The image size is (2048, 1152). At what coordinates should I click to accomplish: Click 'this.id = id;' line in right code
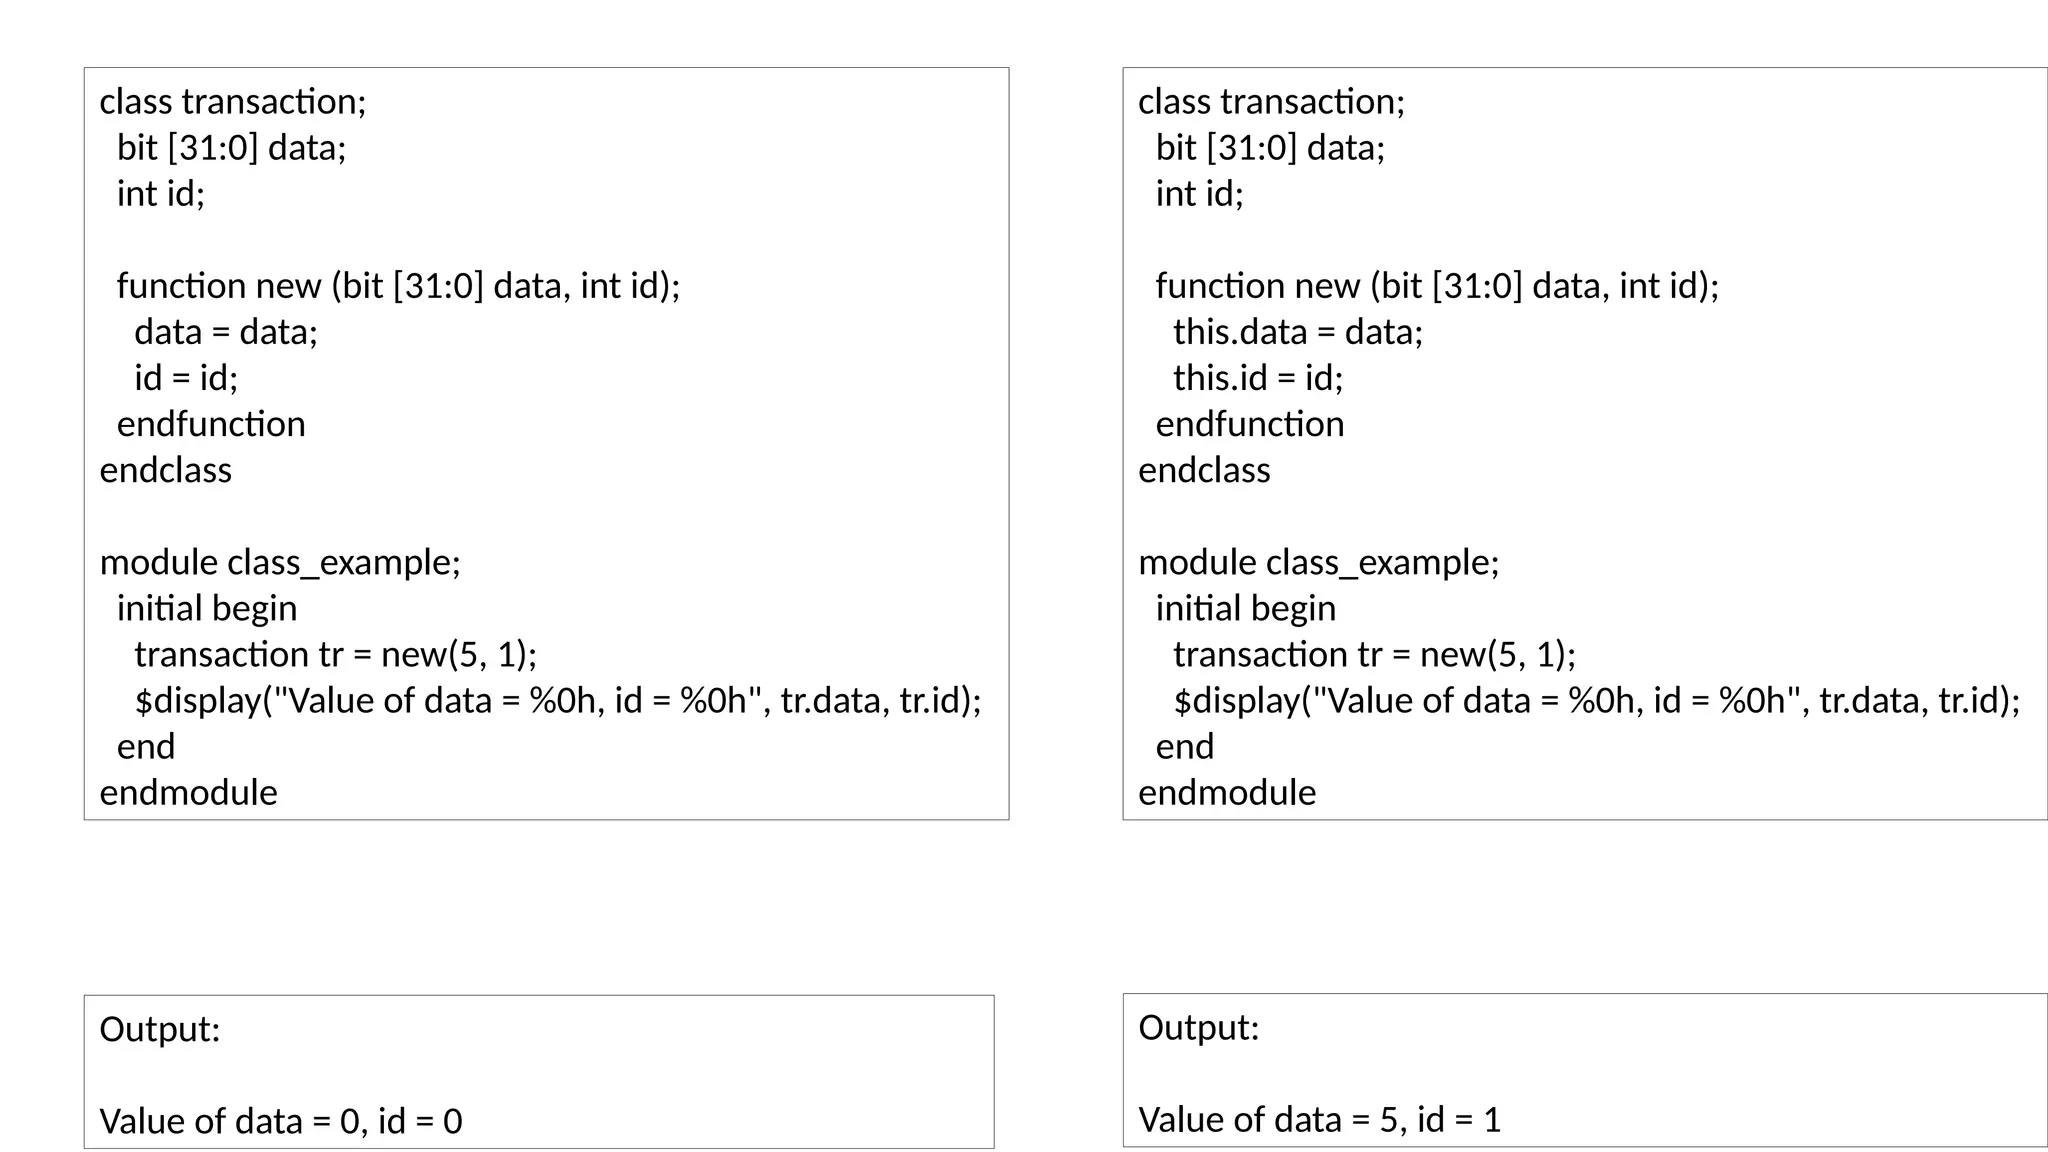[1258, 378]
